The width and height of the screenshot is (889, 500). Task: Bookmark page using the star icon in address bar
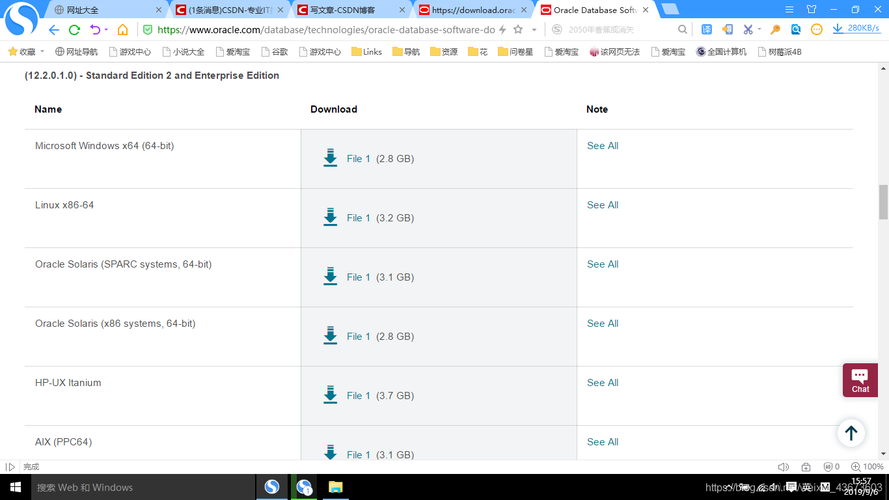pos(518,30)
